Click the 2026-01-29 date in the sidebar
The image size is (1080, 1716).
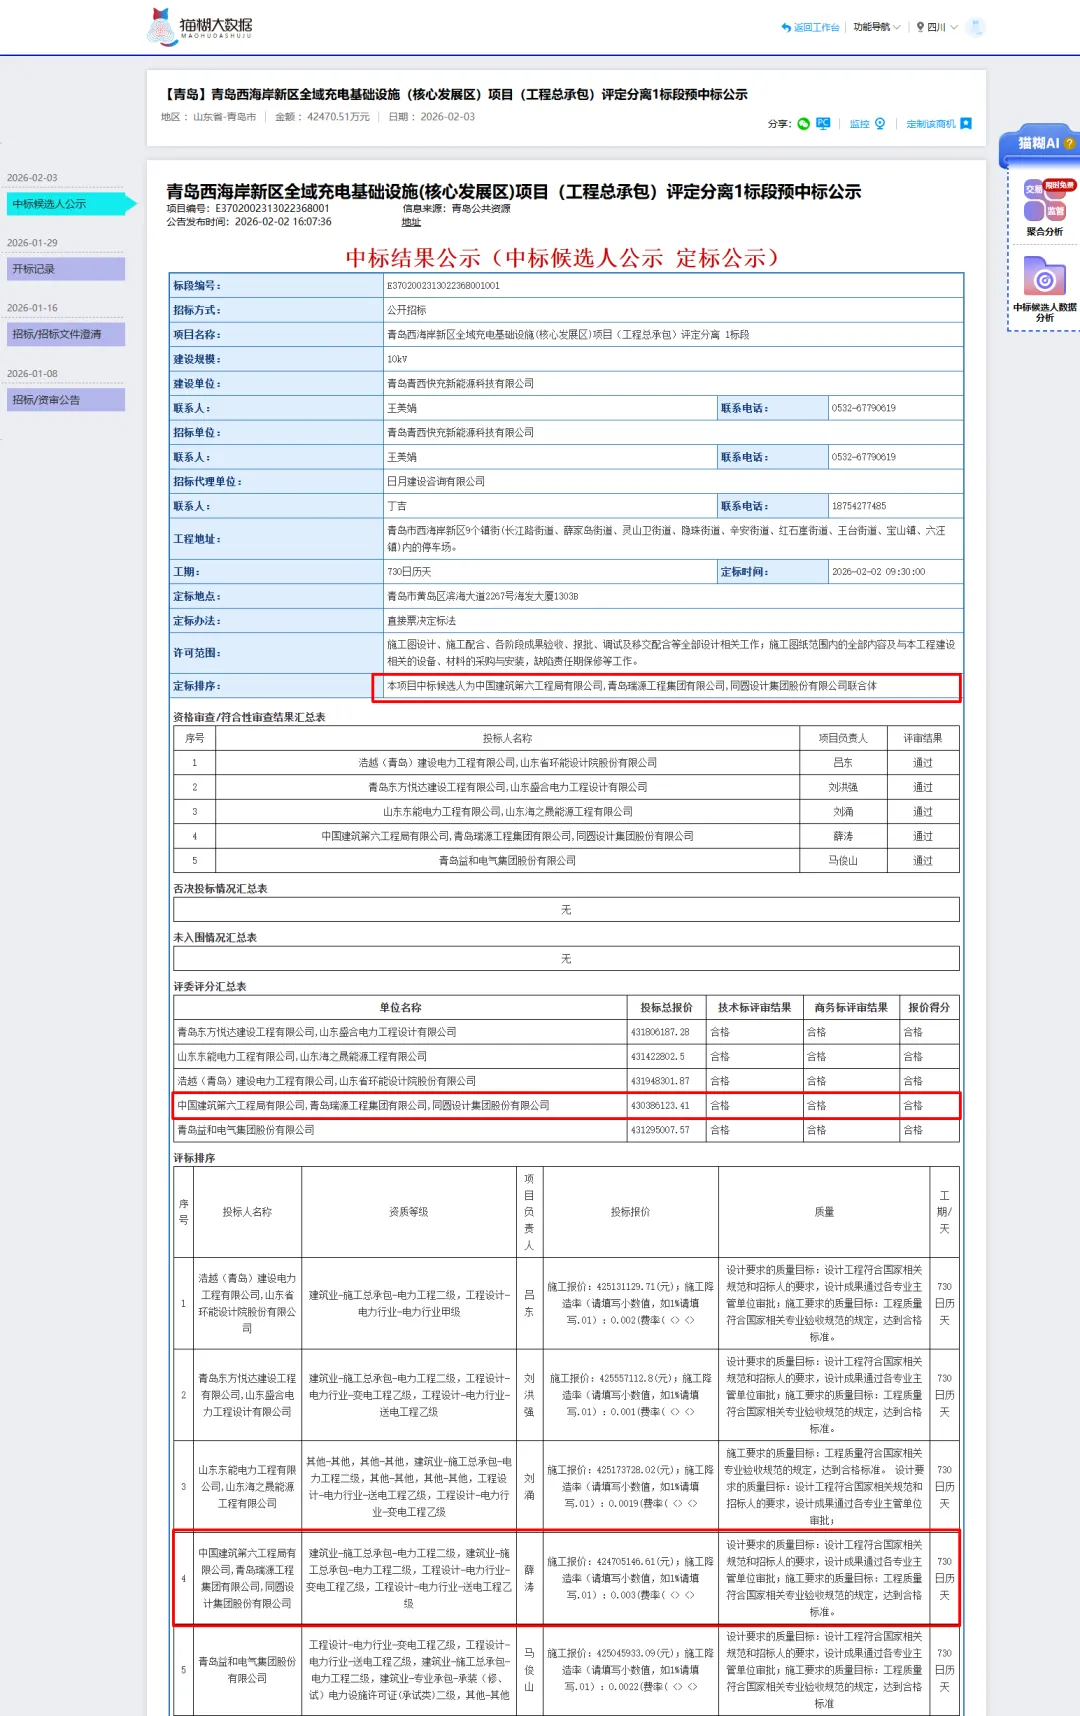[x=32, y=243]
